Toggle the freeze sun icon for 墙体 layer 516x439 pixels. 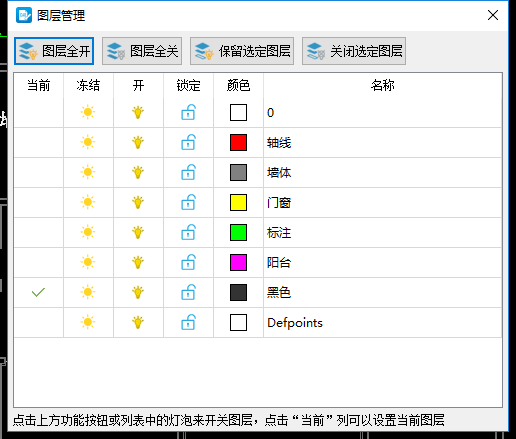(x=88, y=172)
